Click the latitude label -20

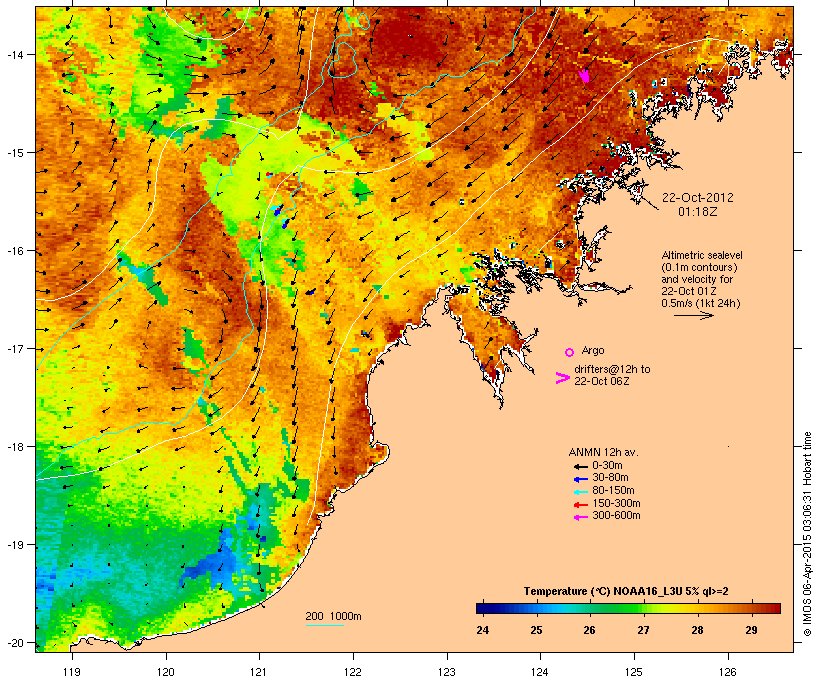click(14, 643)
